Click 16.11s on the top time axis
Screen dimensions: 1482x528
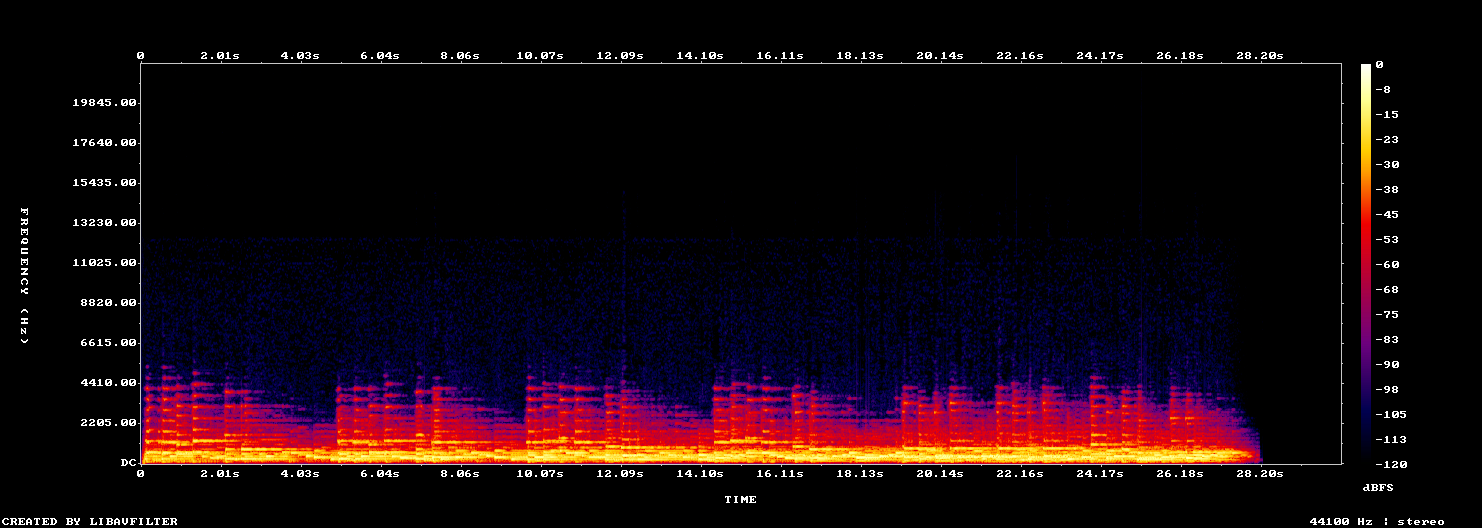(780, 56)
